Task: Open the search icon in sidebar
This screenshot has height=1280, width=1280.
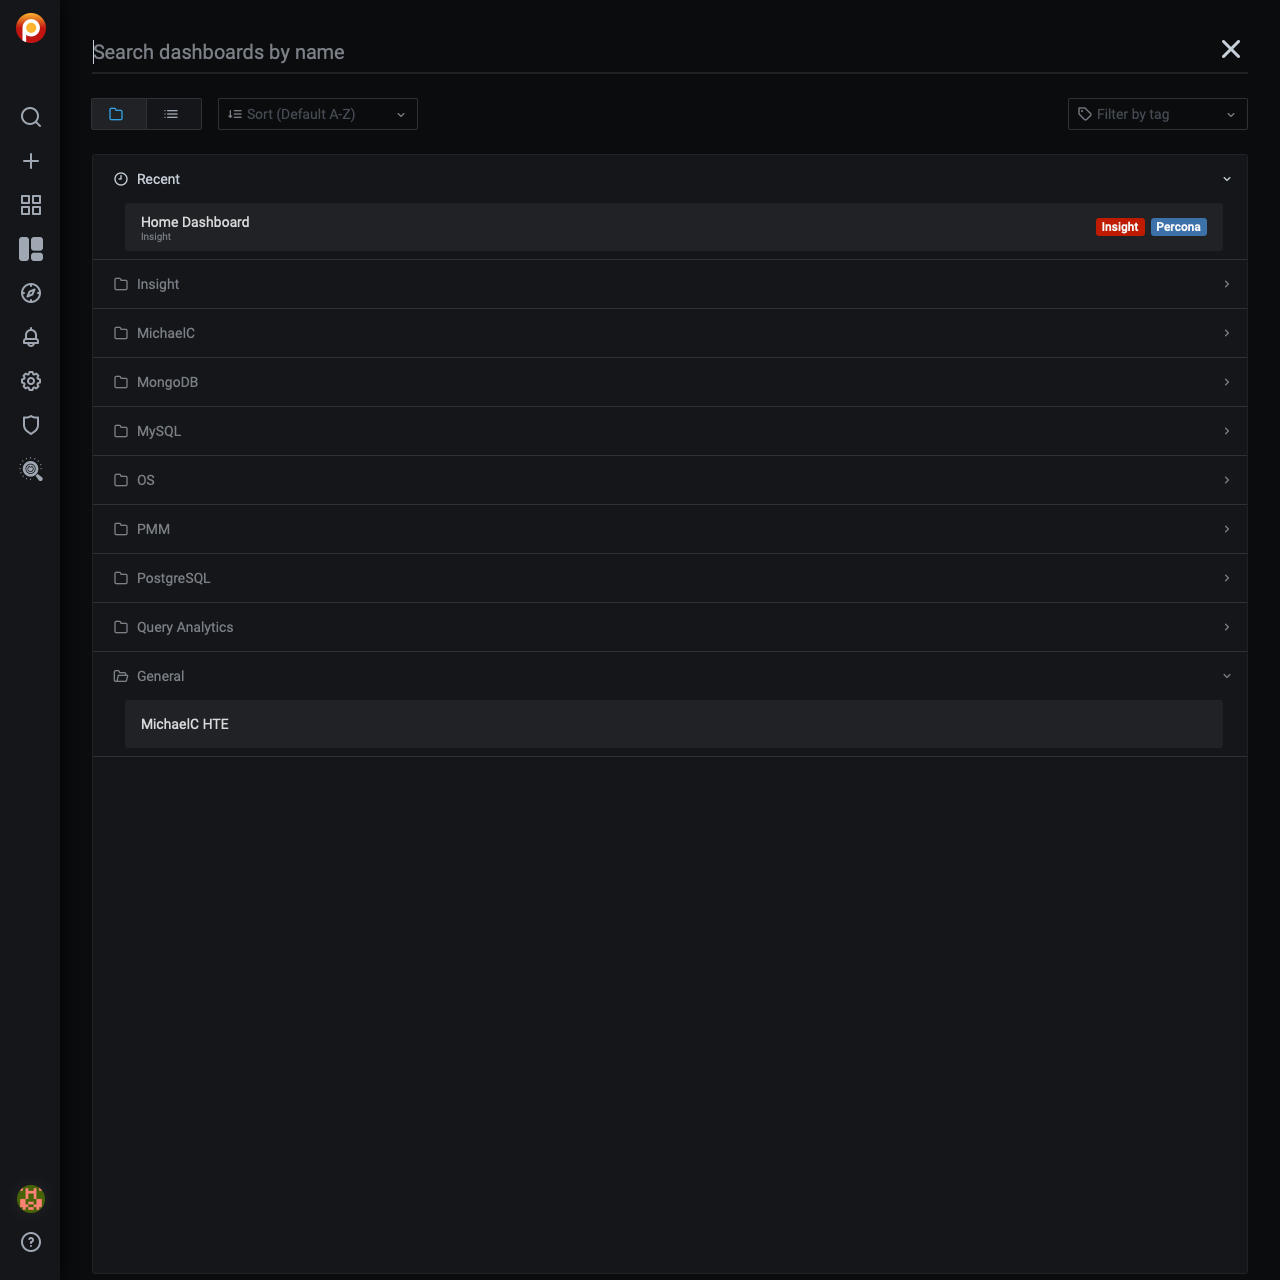Action: coord(31,117)
